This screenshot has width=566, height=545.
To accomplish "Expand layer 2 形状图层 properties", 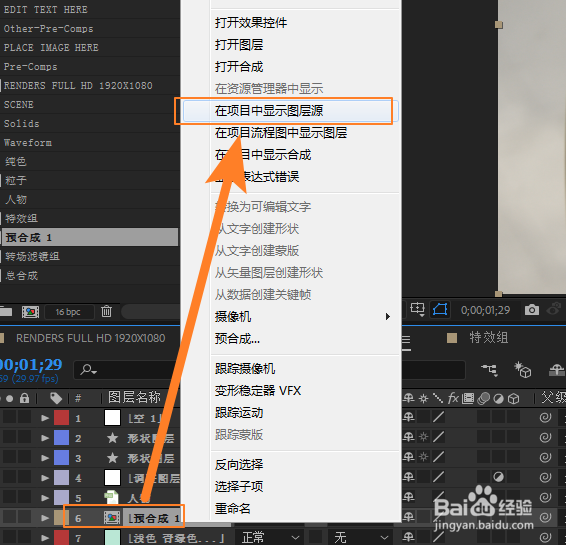I will pyautogui.click(x=45, y=438).
